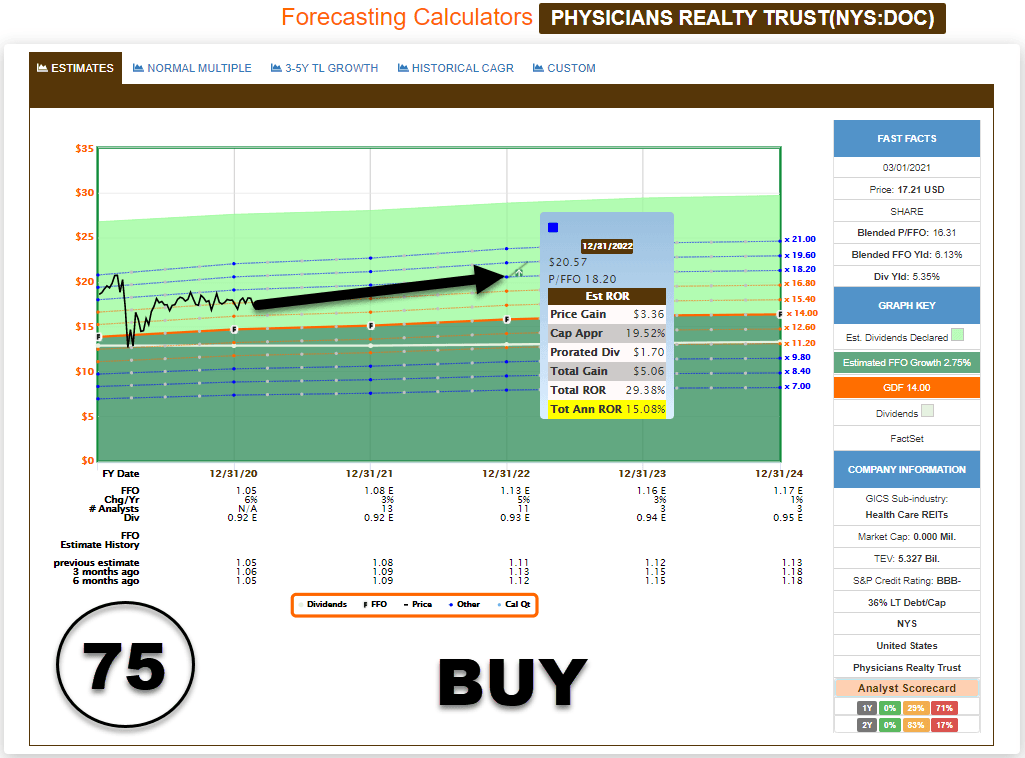Click the x 9.80 multiple line label
The image size is (1025, 758).
point(798,357)
